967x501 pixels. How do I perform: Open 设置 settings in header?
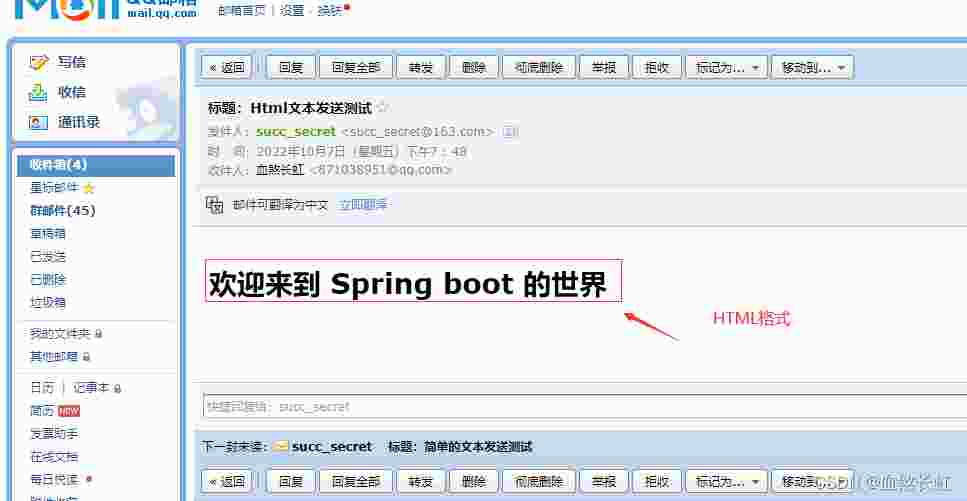[x=292, y=11]
